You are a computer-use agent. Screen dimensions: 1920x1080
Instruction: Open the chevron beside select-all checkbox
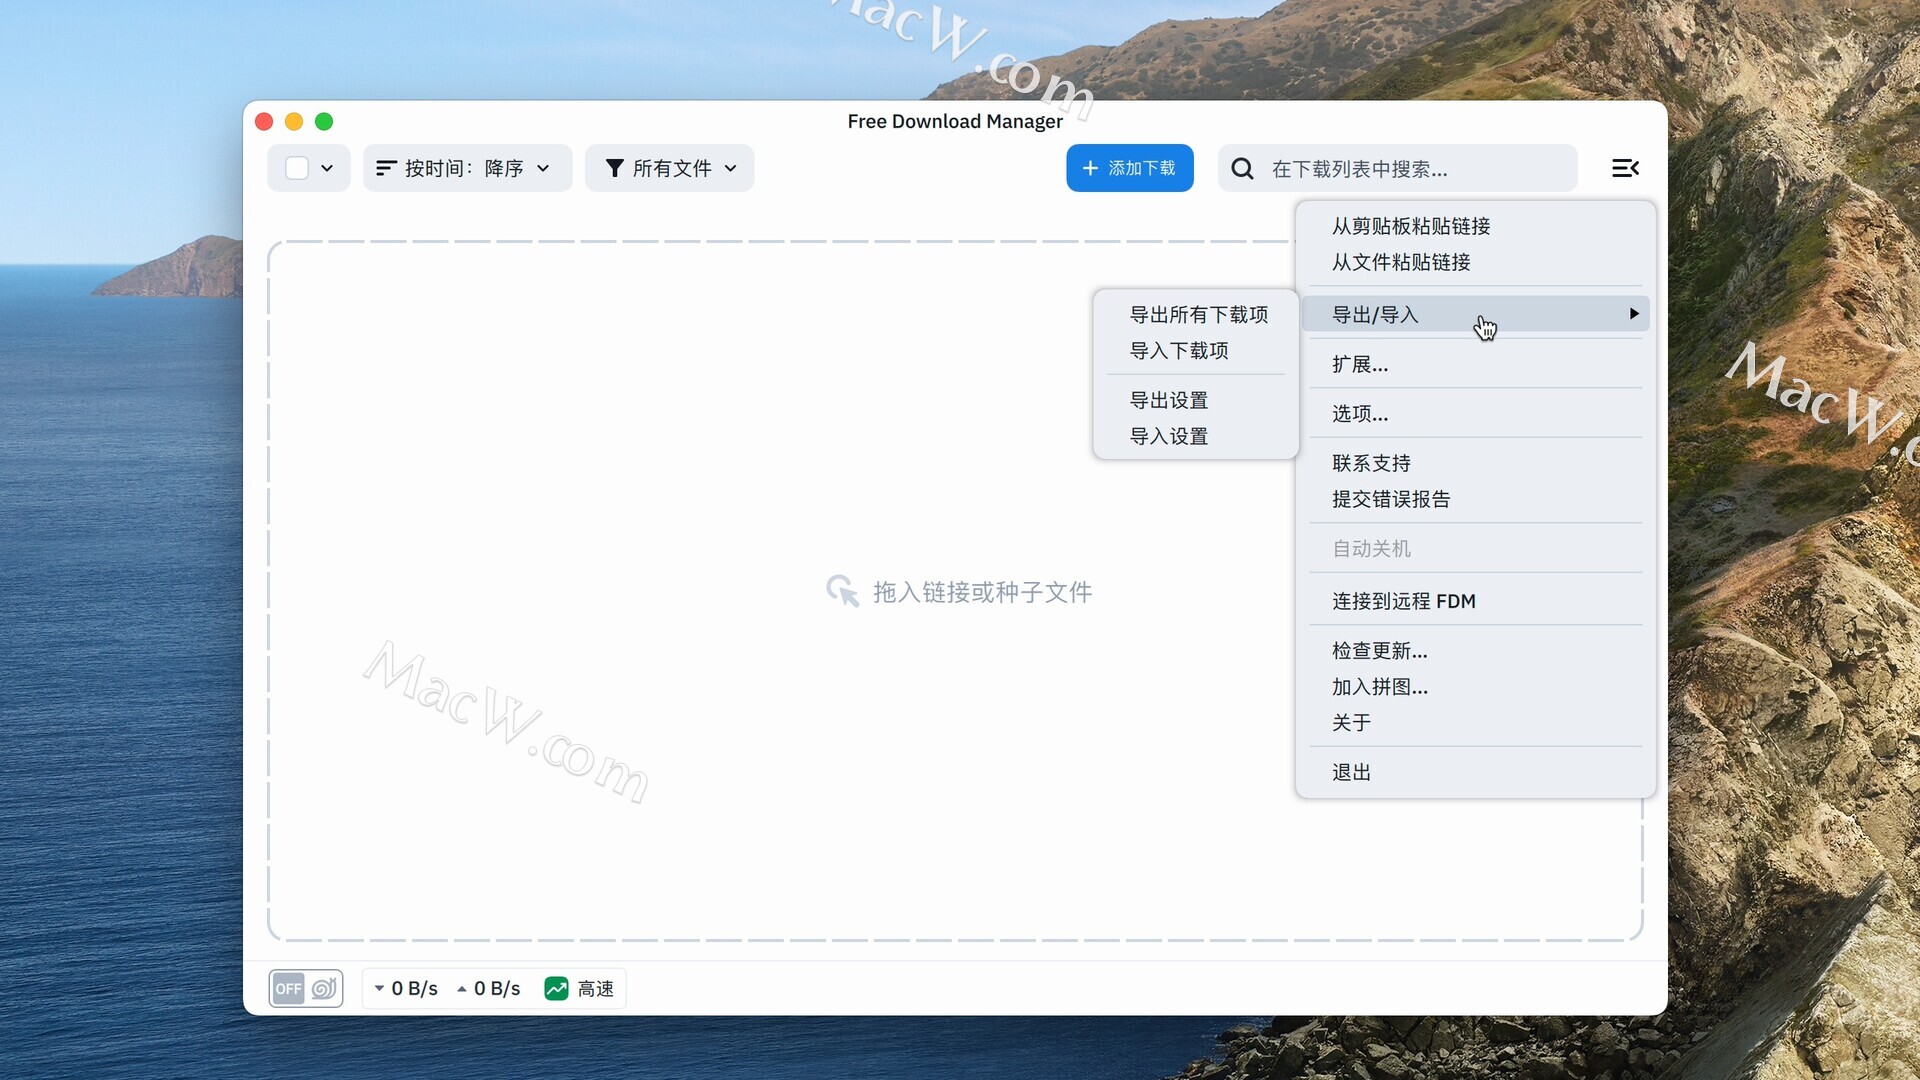327,168
